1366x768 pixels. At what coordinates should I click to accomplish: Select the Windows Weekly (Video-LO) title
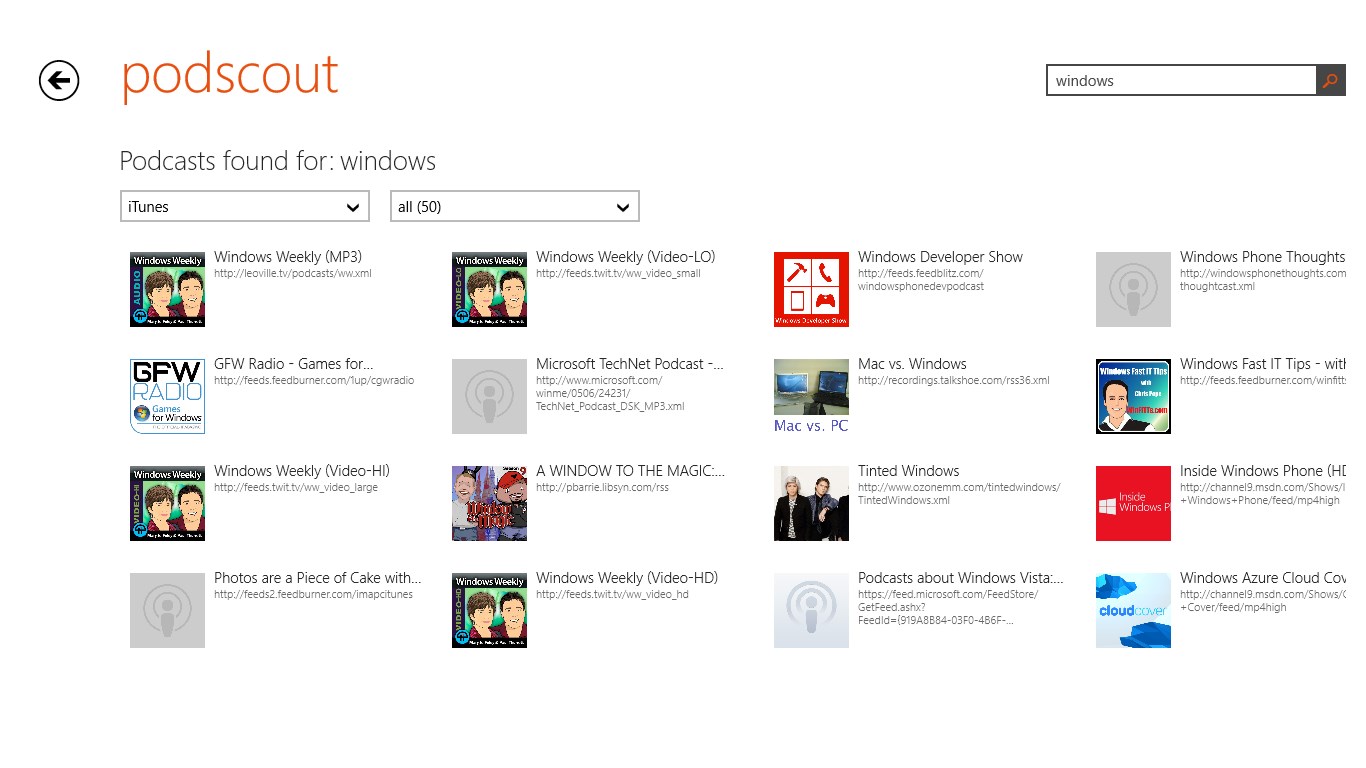point(625,257)
